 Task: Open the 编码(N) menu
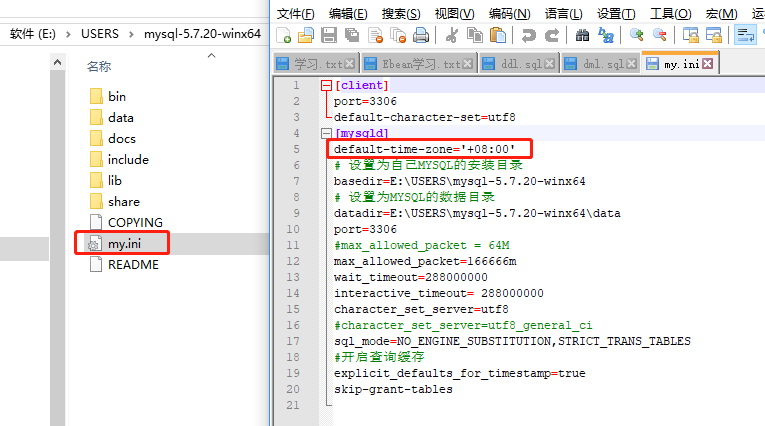[509, 14]
